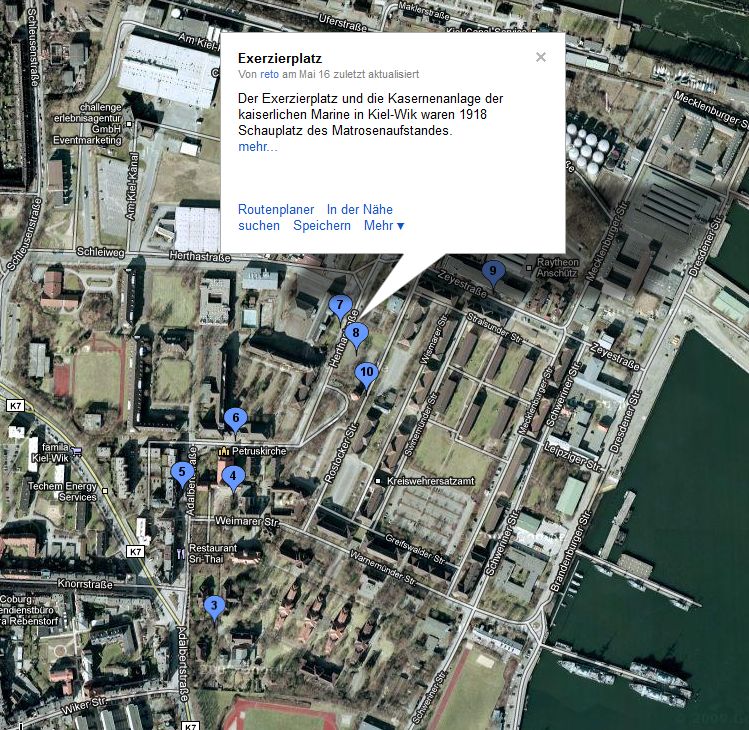Screen dimensions: 749x730
Task: Click the Petruskirche label
Action: point(259,451)
